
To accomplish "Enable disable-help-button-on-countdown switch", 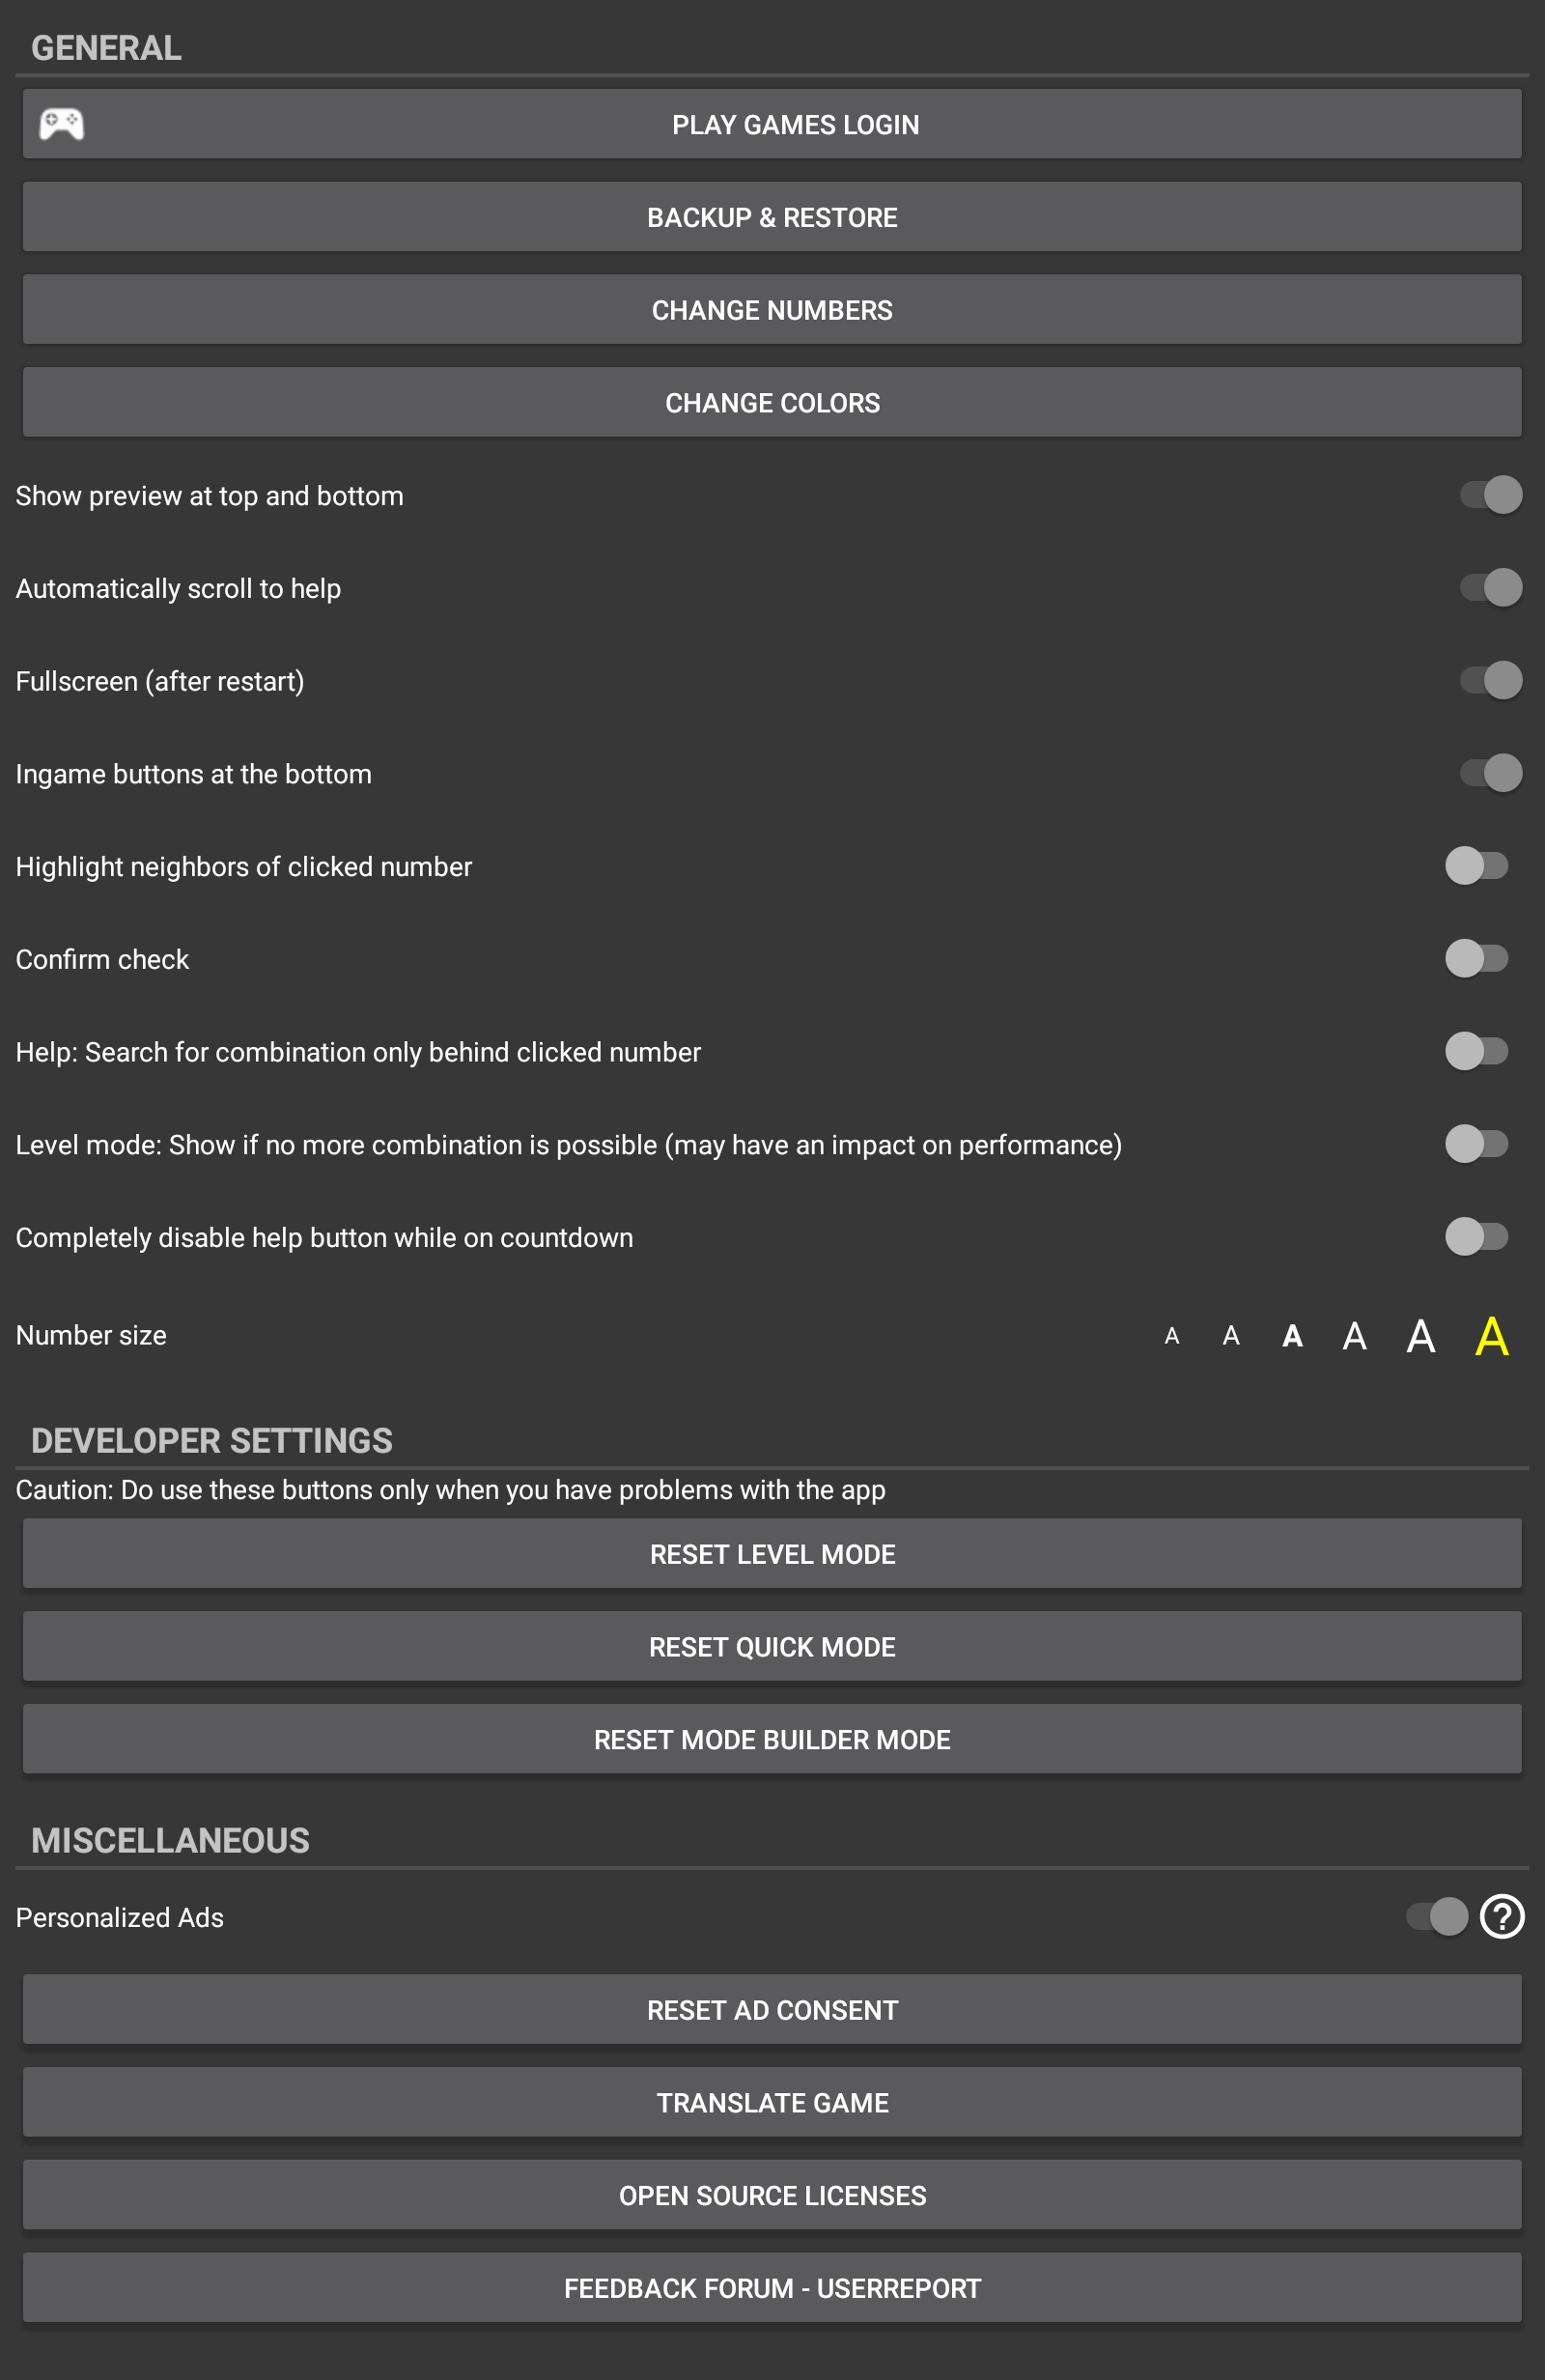I will click(x=1476, y=1237).
